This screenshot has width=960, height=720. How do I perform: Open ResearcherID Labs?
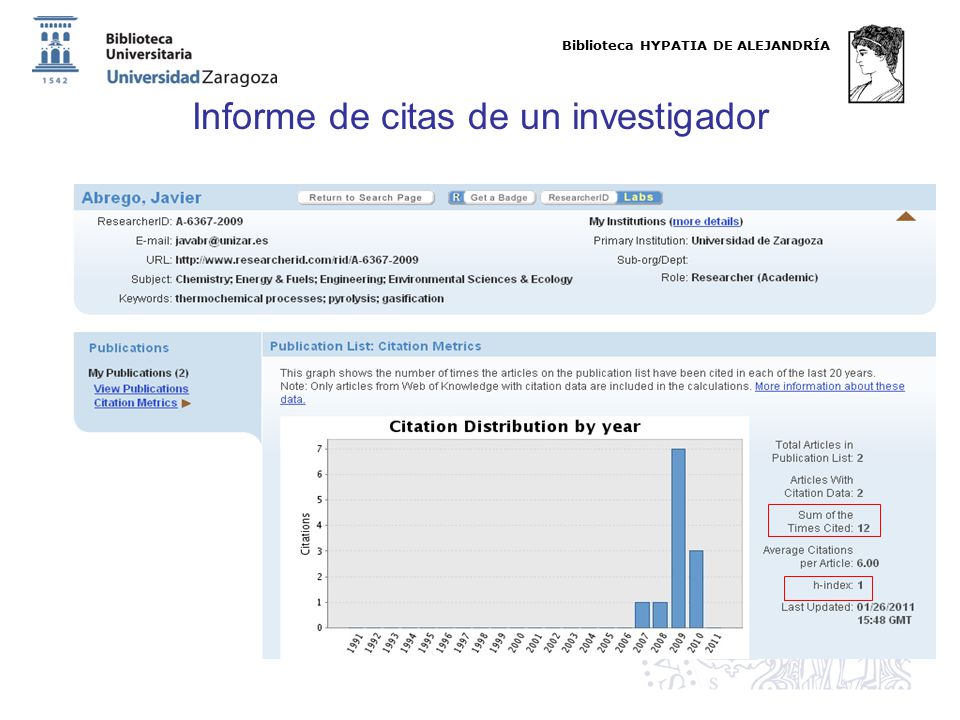tap(601, 198)
